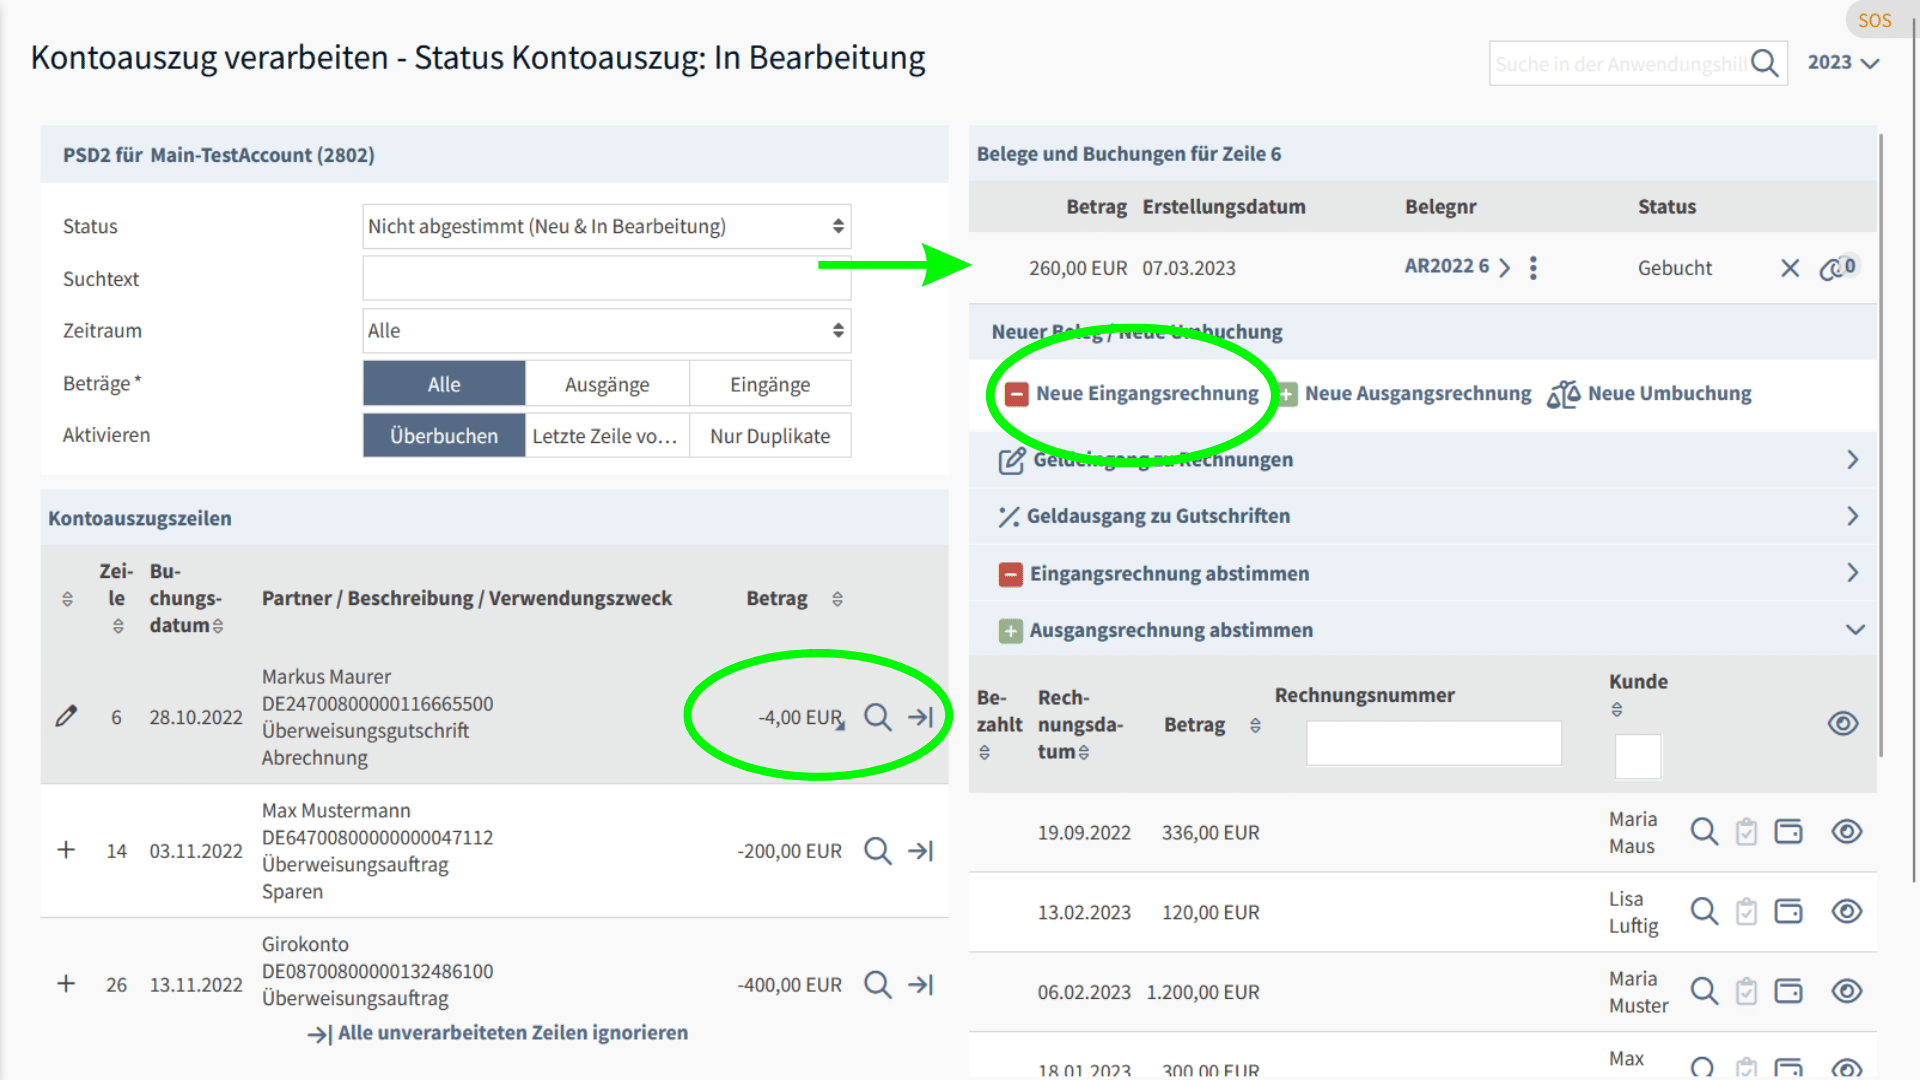The width and height of the screenshot is (1920, 1080).
Task: Toggle eye icon in invoice table header
Action: [x=1842, y=723]
